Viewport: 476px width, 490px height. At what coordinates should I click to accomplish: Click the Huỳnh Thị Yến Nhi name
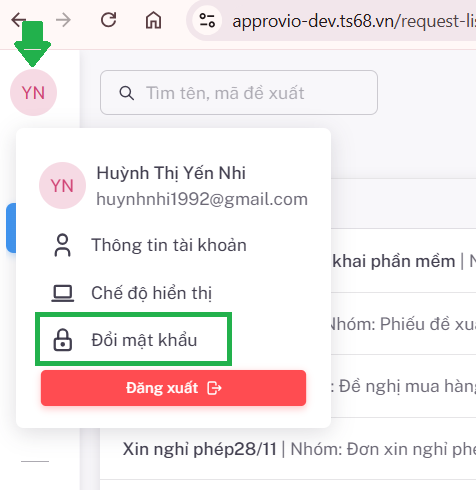coord(171,173)
